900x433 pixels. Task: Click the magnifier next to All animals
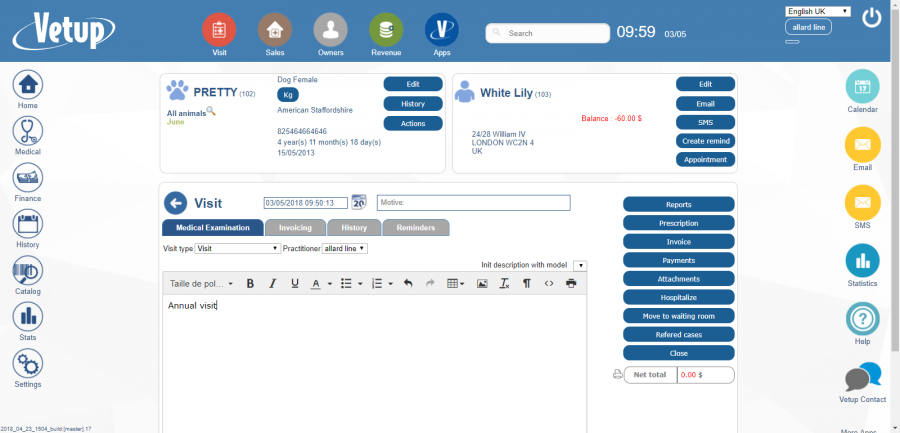[x=211, y=111]
